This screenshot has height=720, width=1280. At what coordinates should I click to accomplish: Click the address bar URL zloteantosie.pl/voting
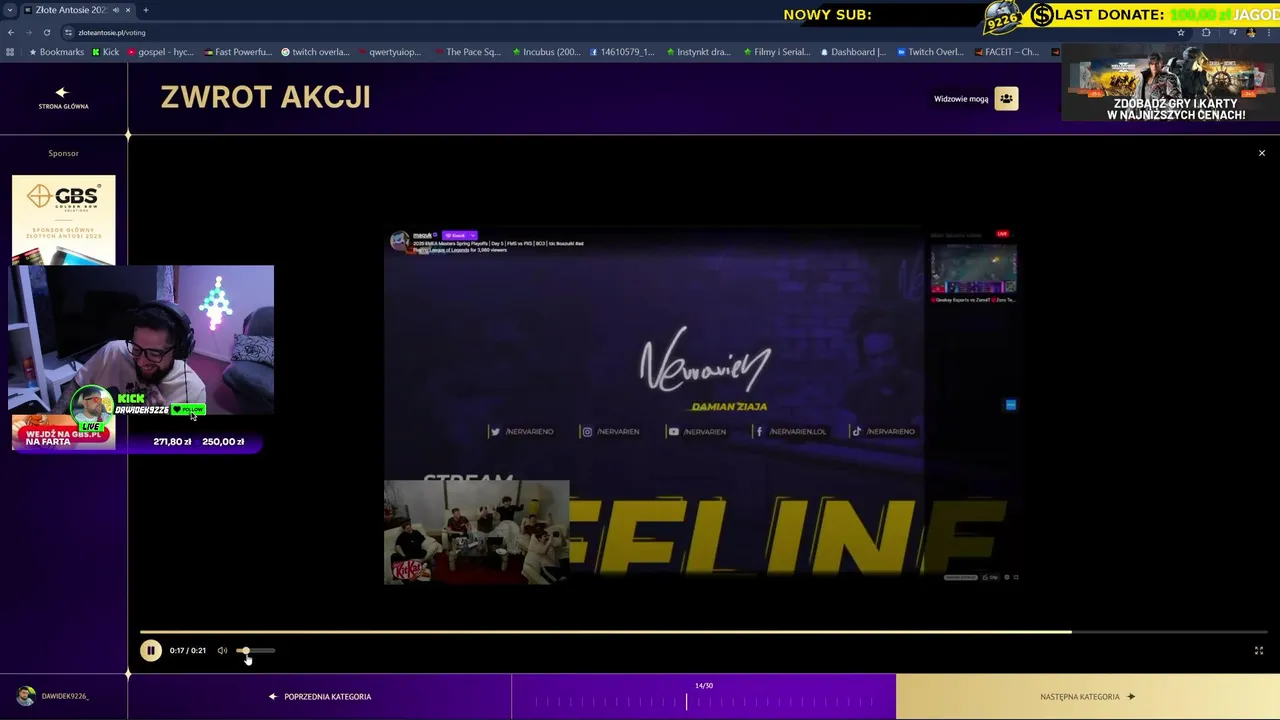point(112,32)
